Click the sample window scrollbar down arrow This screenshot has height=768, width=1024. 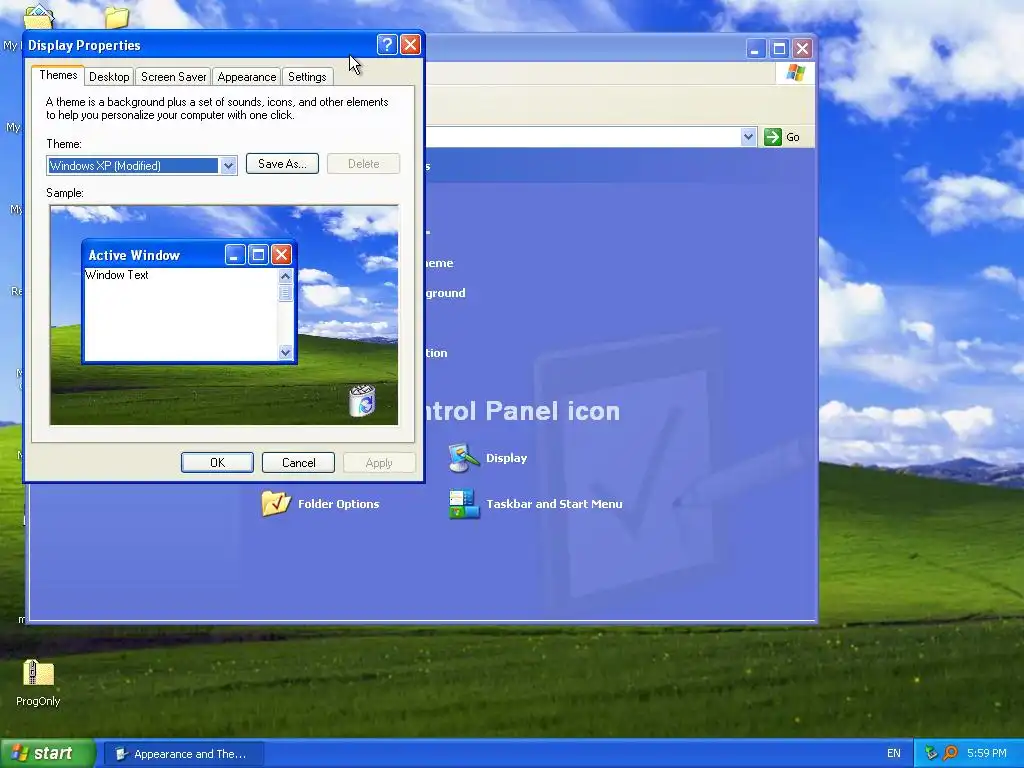[x=285, y=353]
